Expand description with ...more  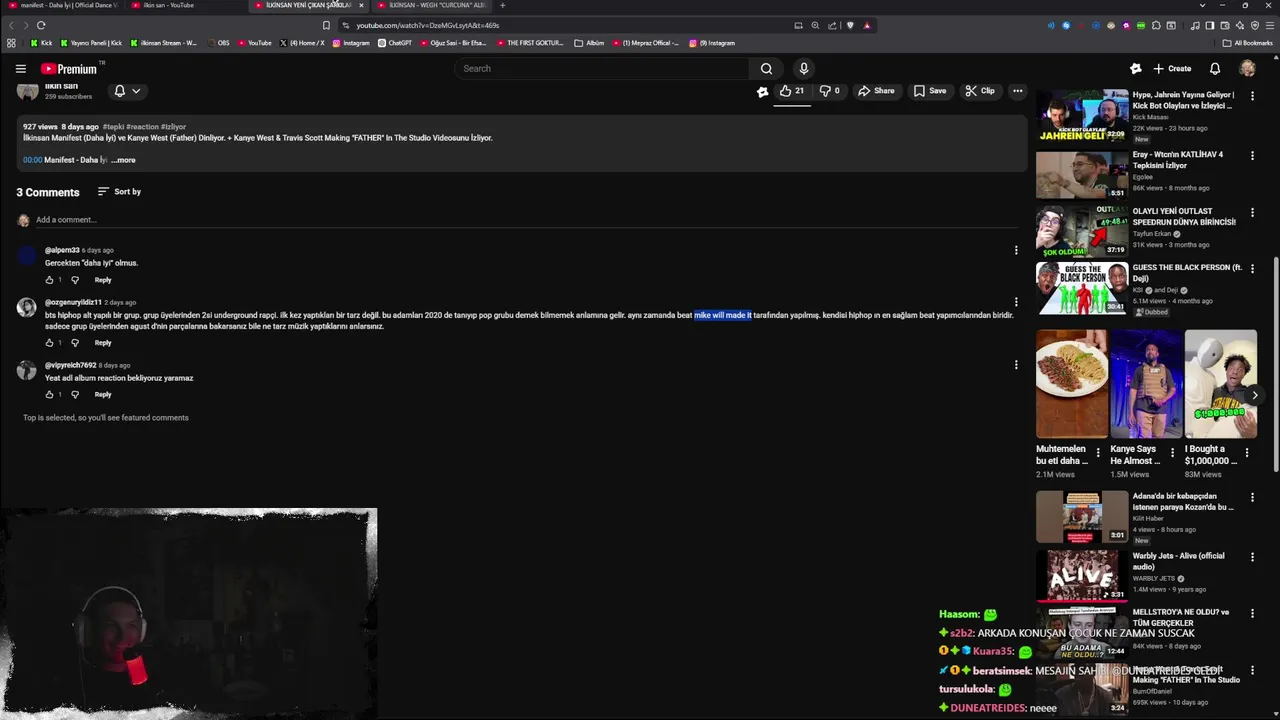coord(123,160)
